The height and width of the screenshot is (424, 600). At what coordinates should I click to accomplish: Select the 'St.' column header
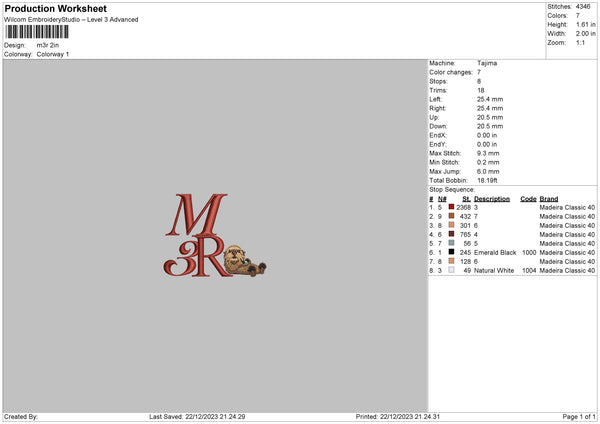(466, 199)
